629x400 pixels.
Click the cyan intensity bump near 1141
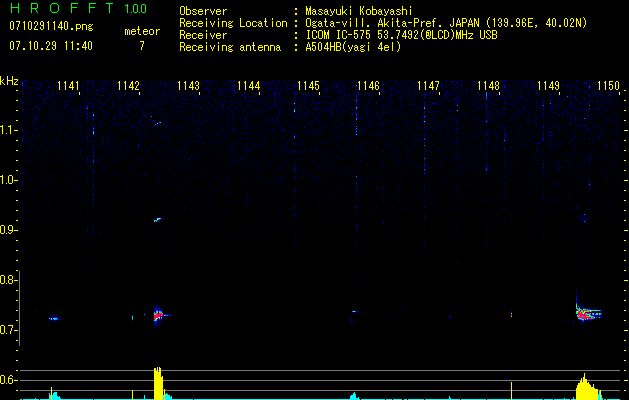pos(54,396)
